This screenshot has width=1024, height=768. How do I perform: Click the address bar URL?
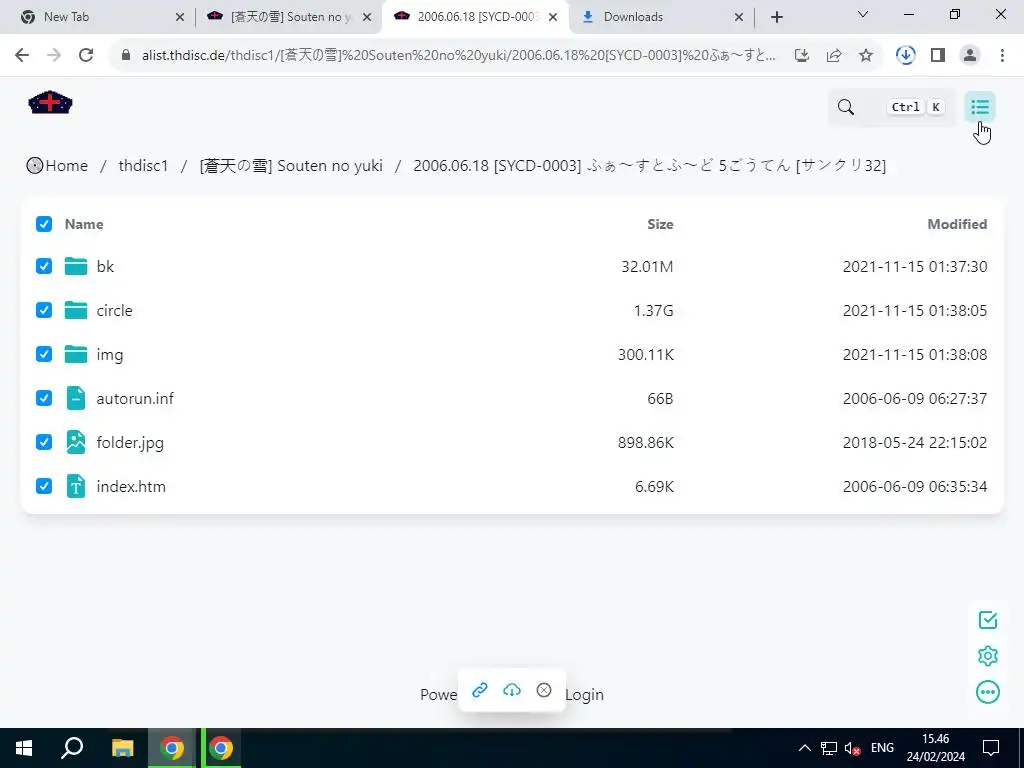tap(458, 56)
